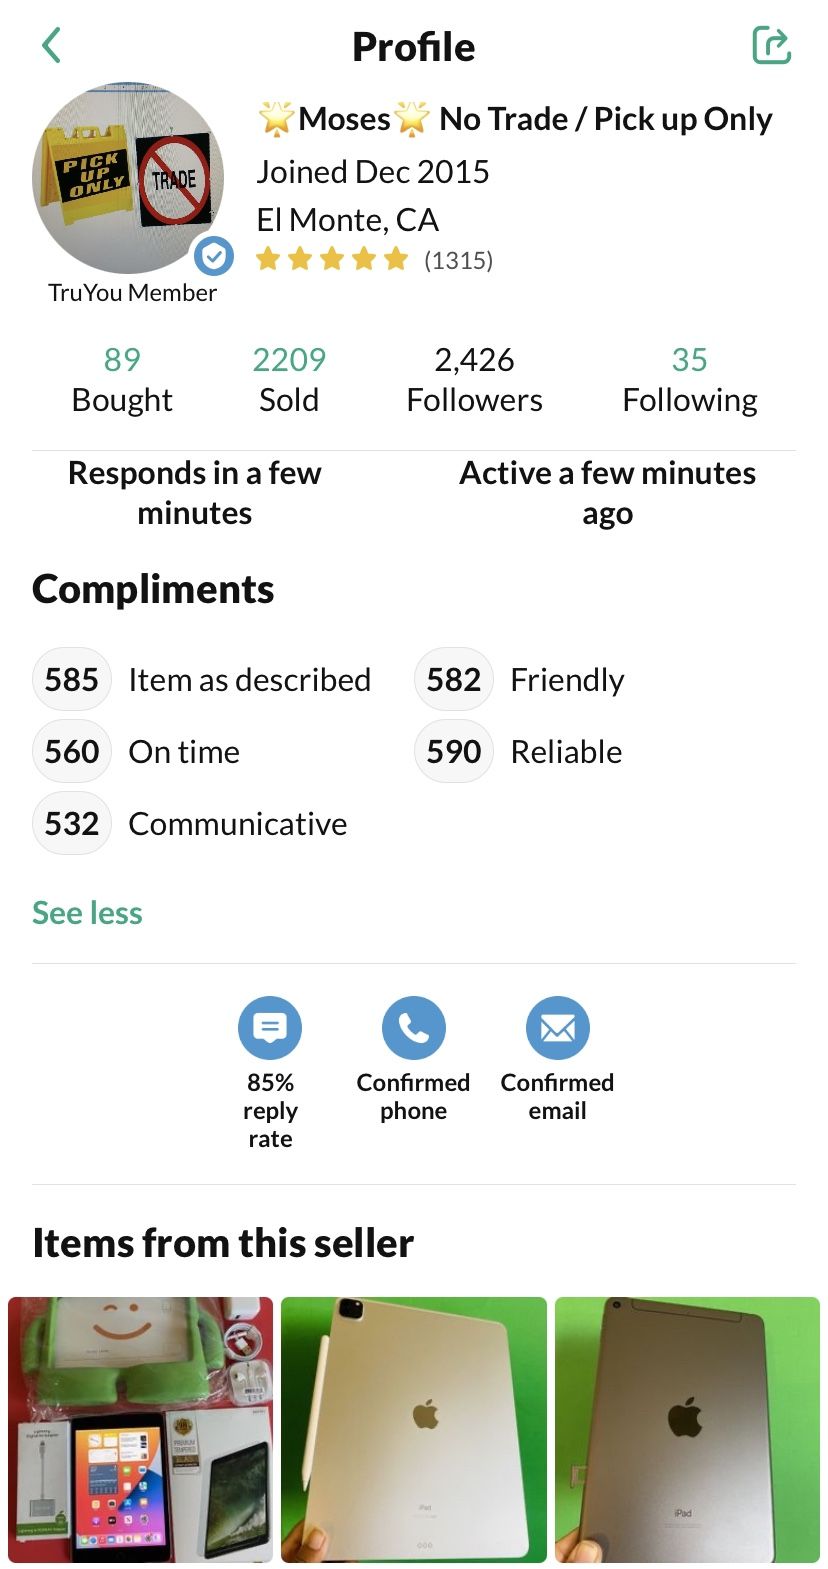Viewport: 828px width, 1569px height.
Task: Tap the seller profile picture
Action: tap(127, 178)
